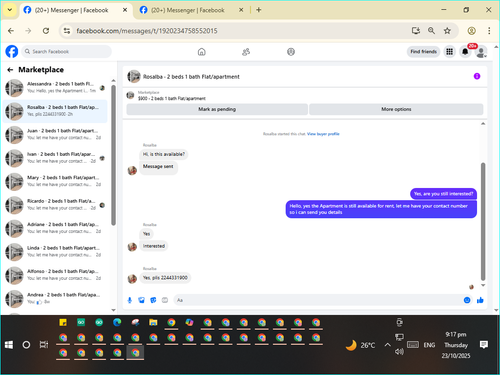This screenshot has height=375, width=500.
Task: Click the back arrow next to Marketplace
Action: click(x=10, y=70)
